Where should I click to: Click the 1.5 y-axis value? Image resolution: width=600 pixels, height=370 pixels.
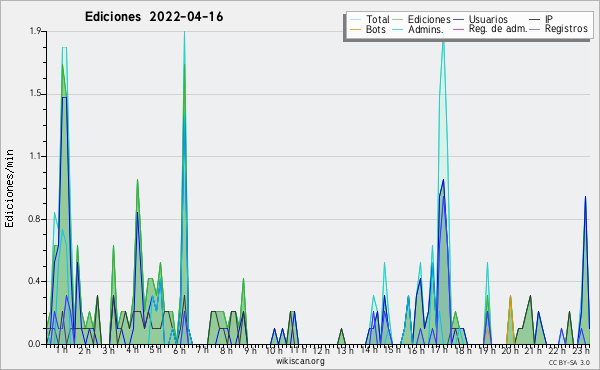[35, 94]
